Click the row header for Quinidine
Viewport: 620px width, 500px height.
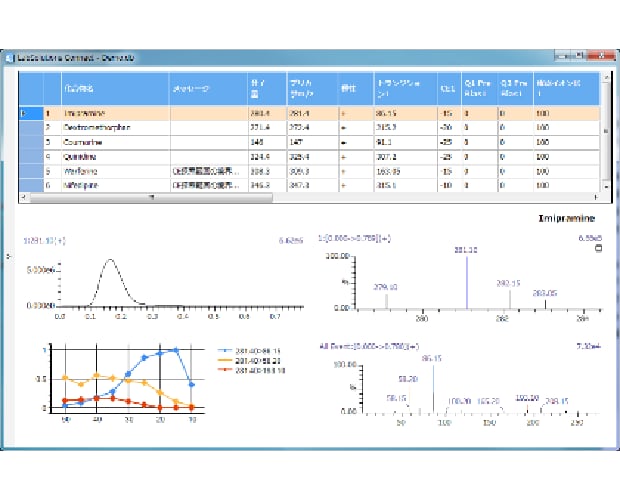pyautogui.click(x=31, y=157)
